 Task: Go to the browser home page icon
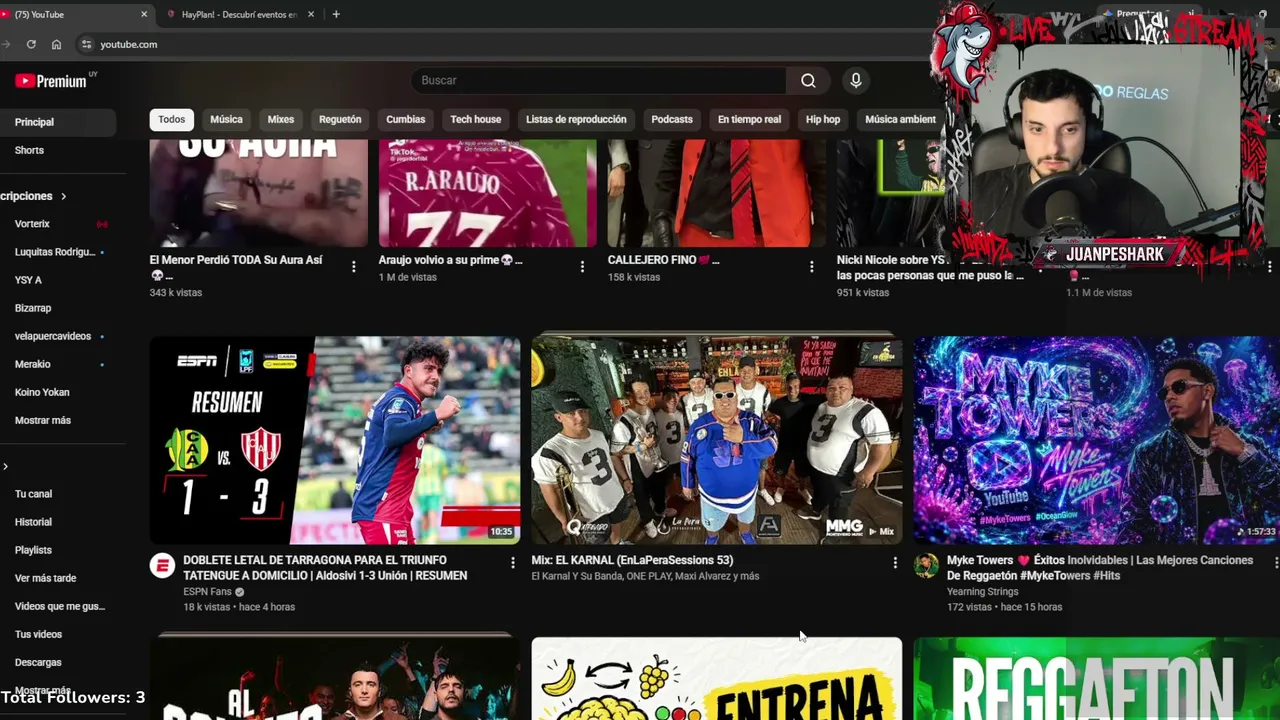[x=56, y=44]
